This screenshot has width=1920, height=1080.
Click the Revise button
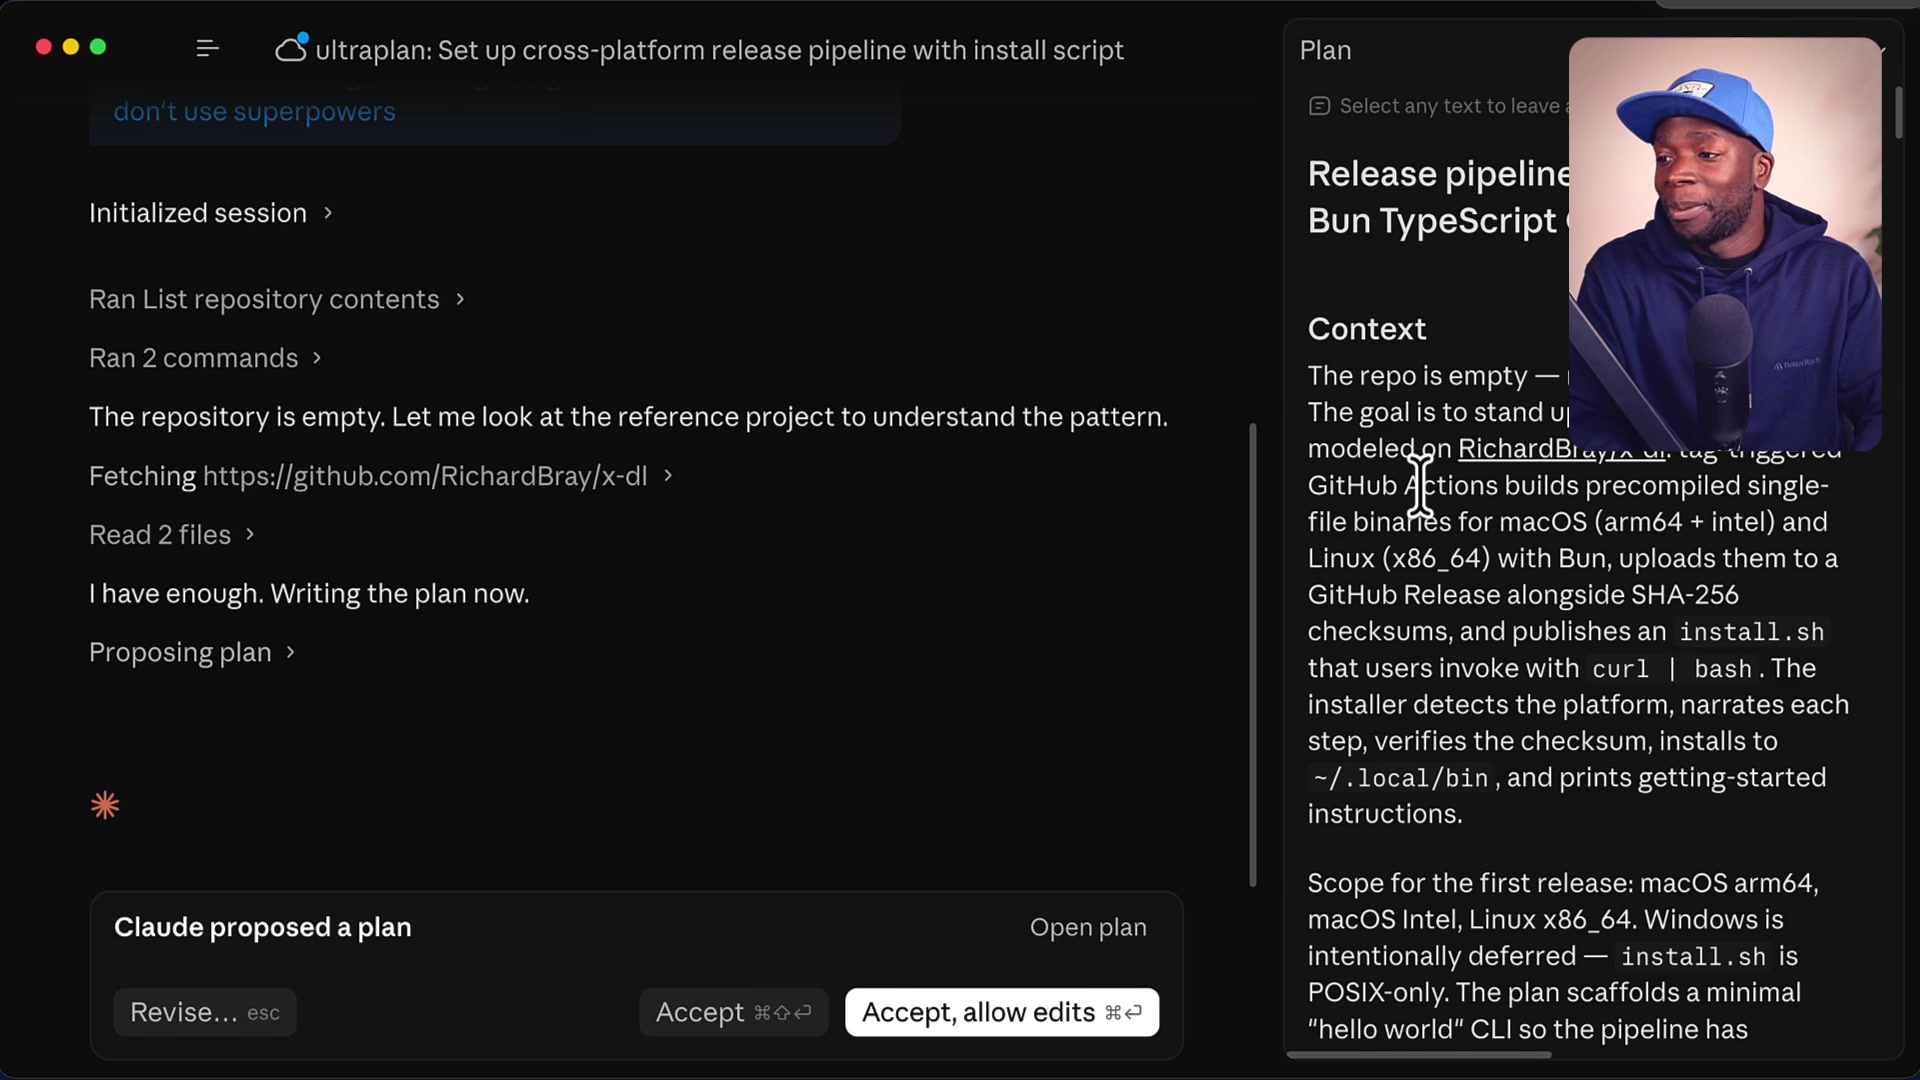[x=204, y=1012]
